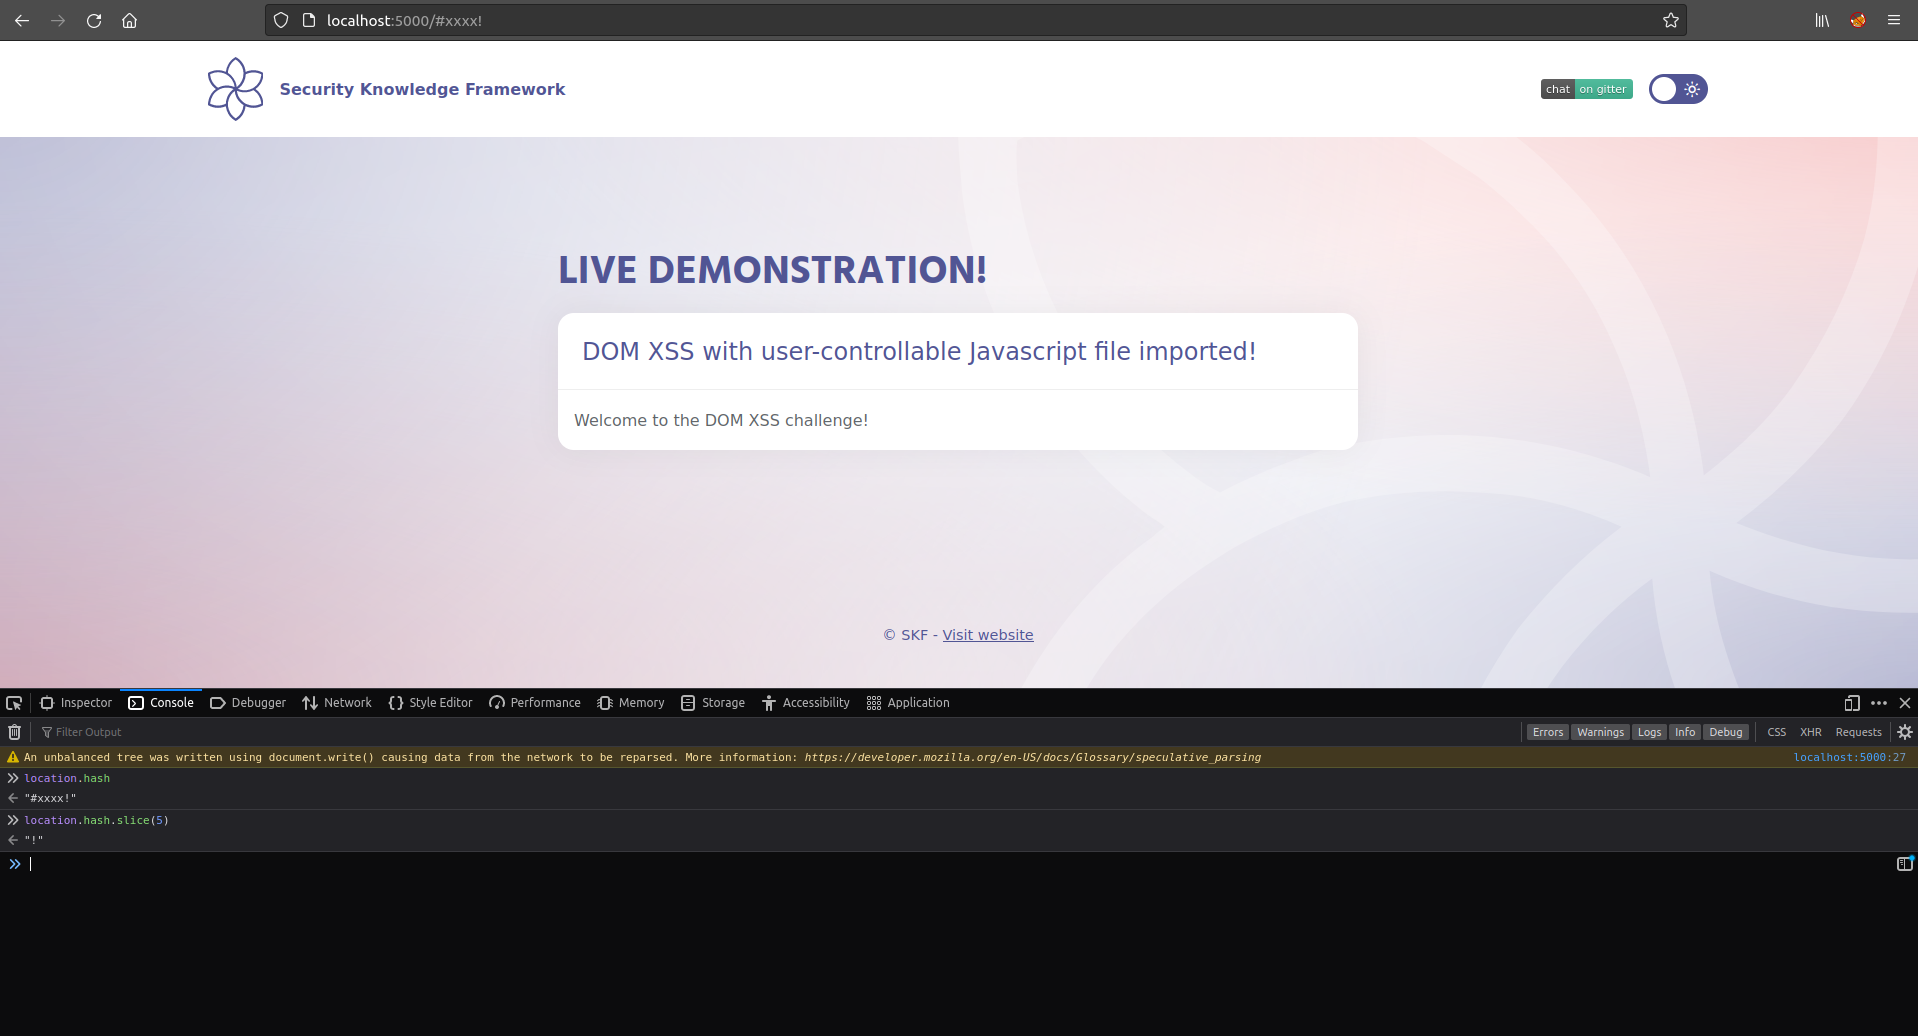
Task: Open the Network tab
Action: click(337, 703)
